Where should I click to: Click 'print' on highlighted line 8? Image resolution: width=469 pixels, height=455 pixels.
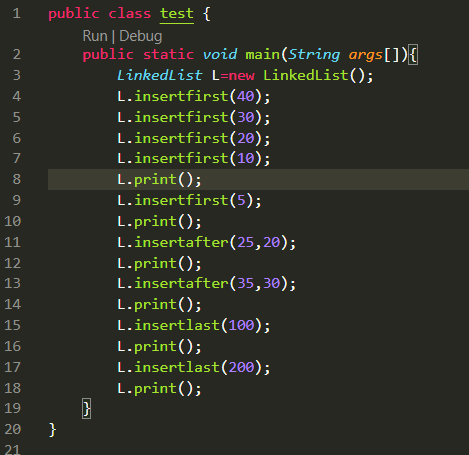pyautogui.click(x=155, y=180)
